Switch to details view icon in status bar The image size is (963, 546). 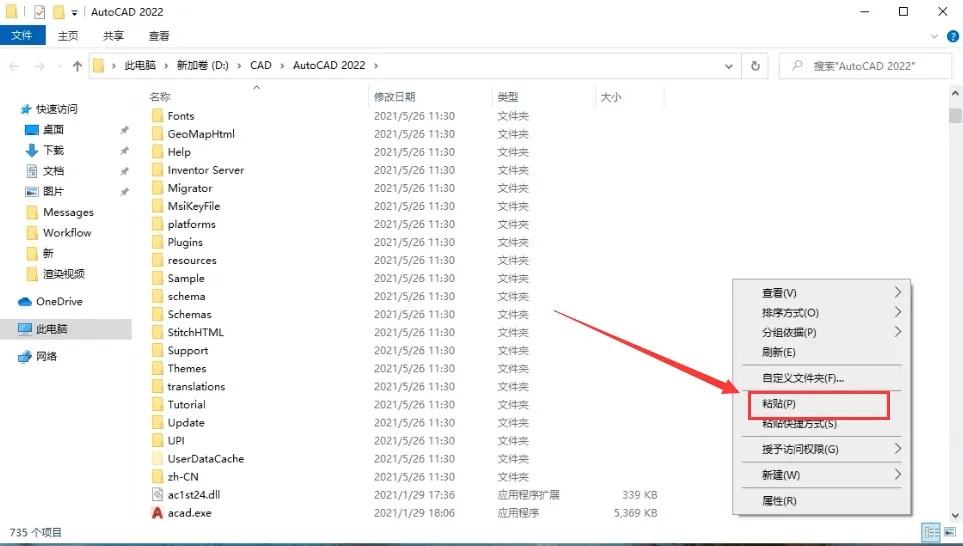click(x=932, y=532)
